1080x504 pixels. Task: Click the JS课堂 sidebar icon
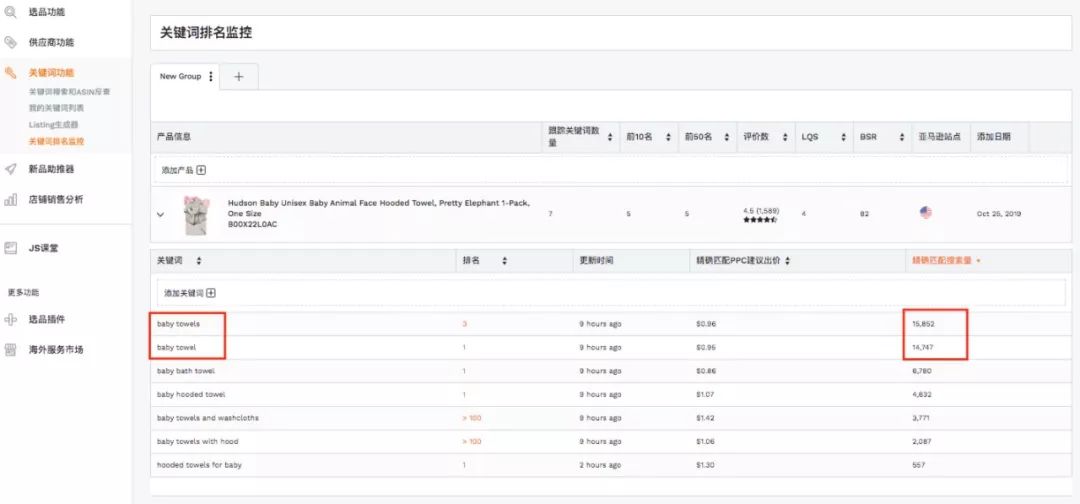[11, 247]
